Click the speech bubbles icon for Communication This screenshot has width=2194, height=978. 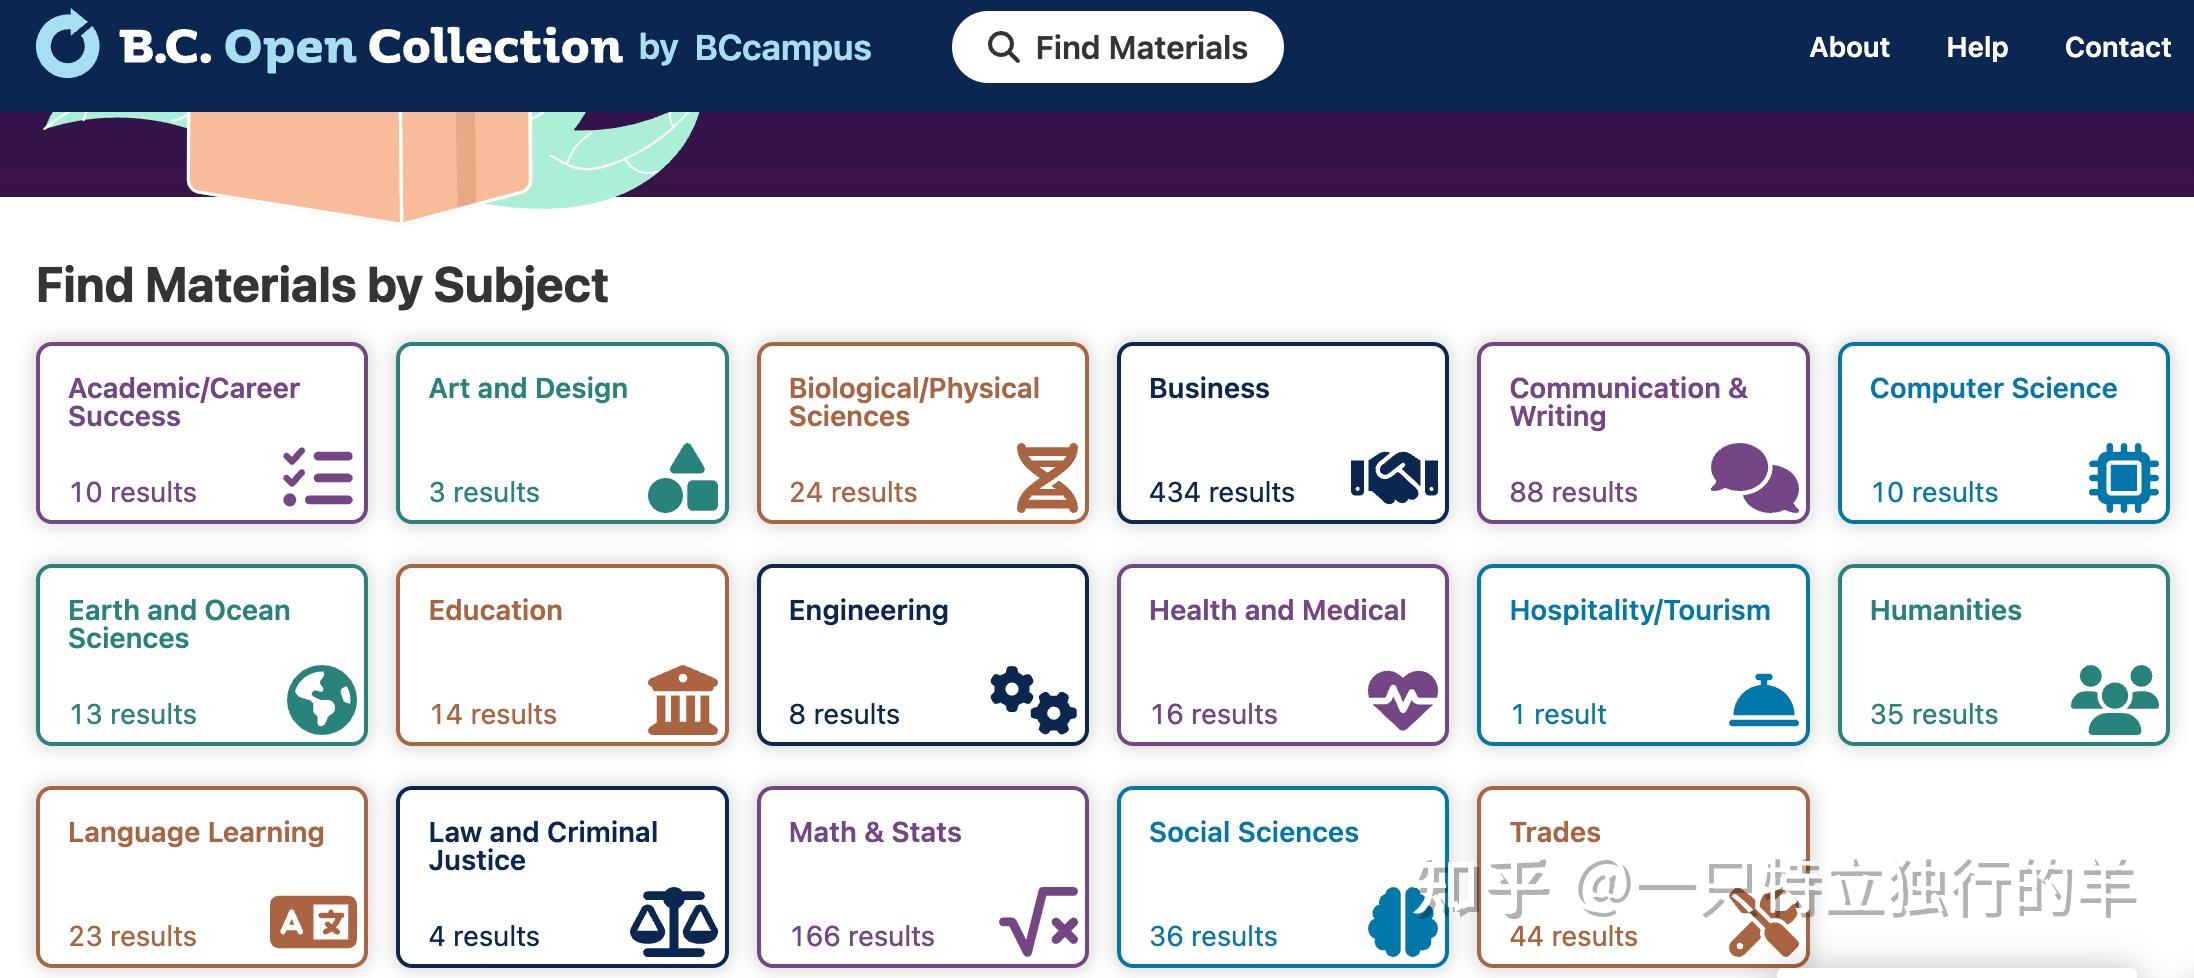point(1753,477)
